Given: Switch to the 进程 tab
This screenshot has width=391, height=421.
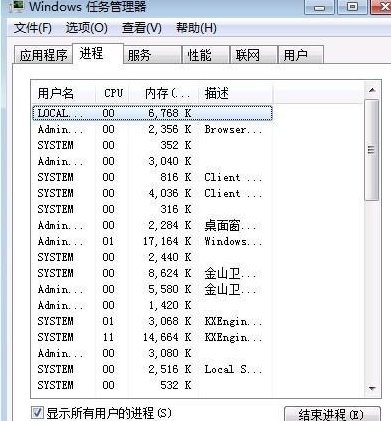Looking at the screenshot, I should [x=98, y=53].
